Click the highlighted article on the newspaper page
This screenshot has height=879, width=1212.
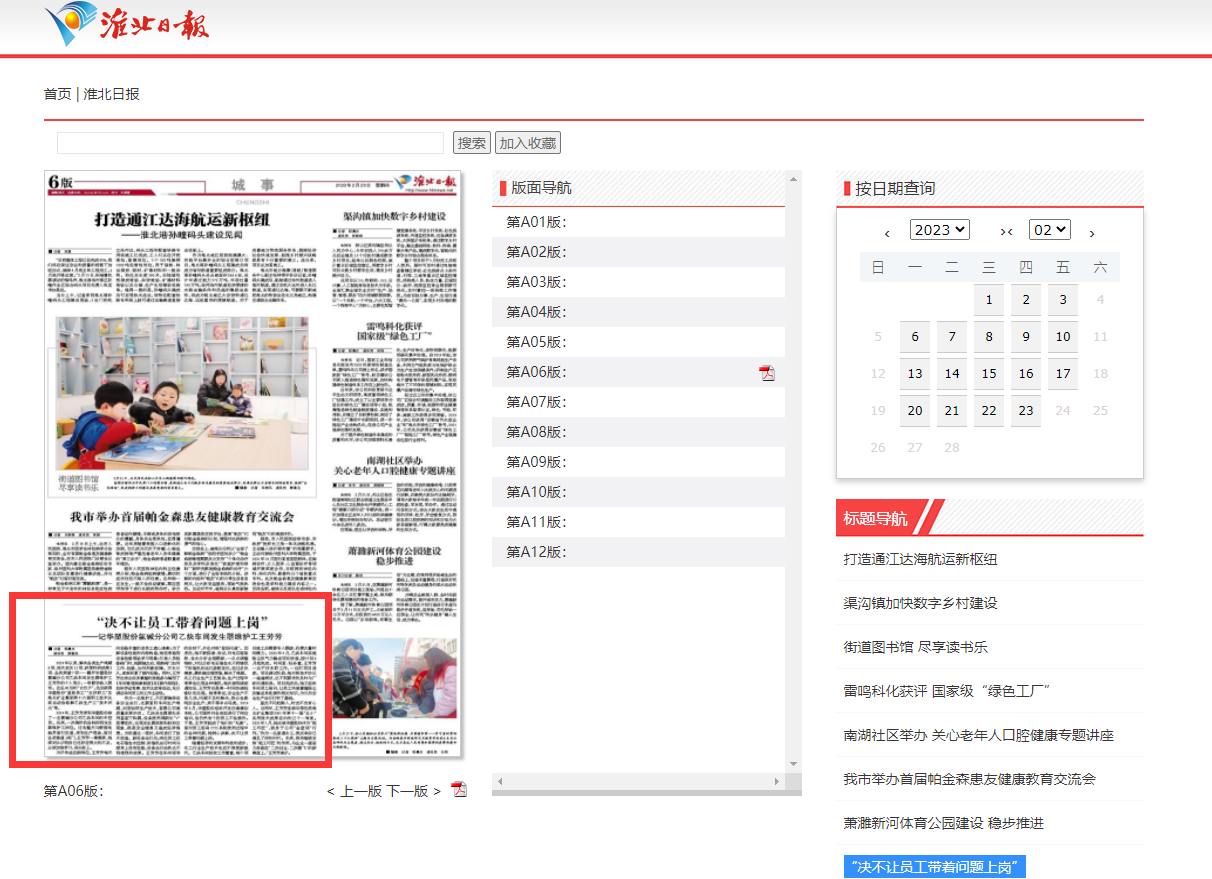[170, 680]
